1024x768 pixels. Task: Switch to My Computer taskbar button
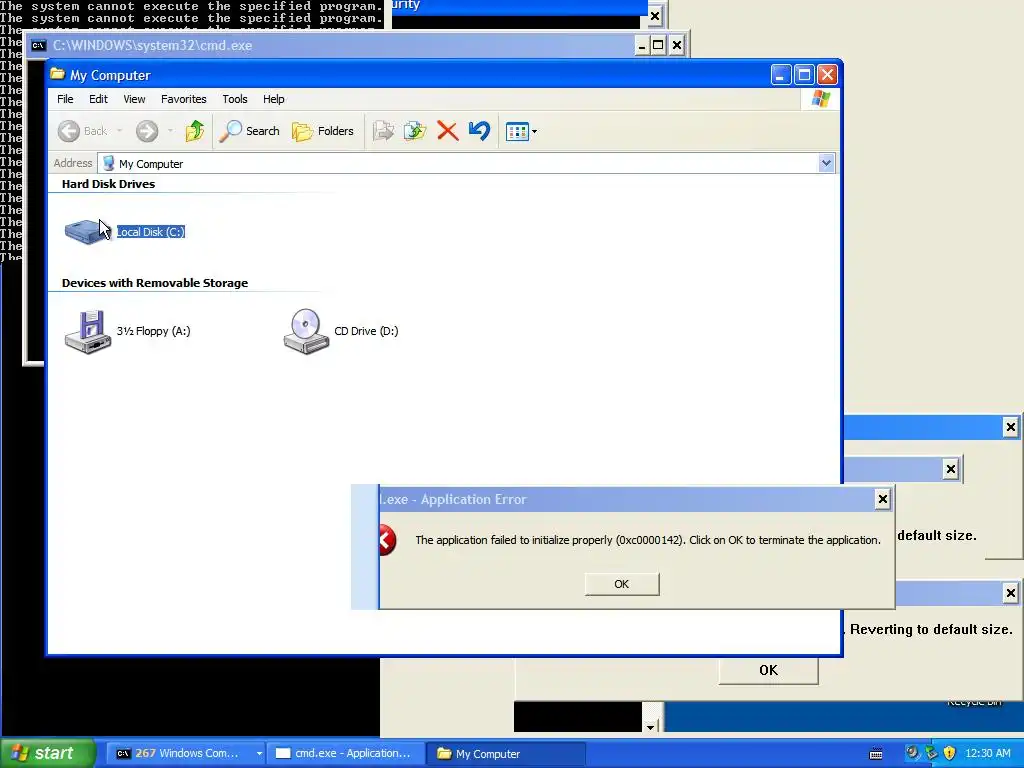point(505,754)
